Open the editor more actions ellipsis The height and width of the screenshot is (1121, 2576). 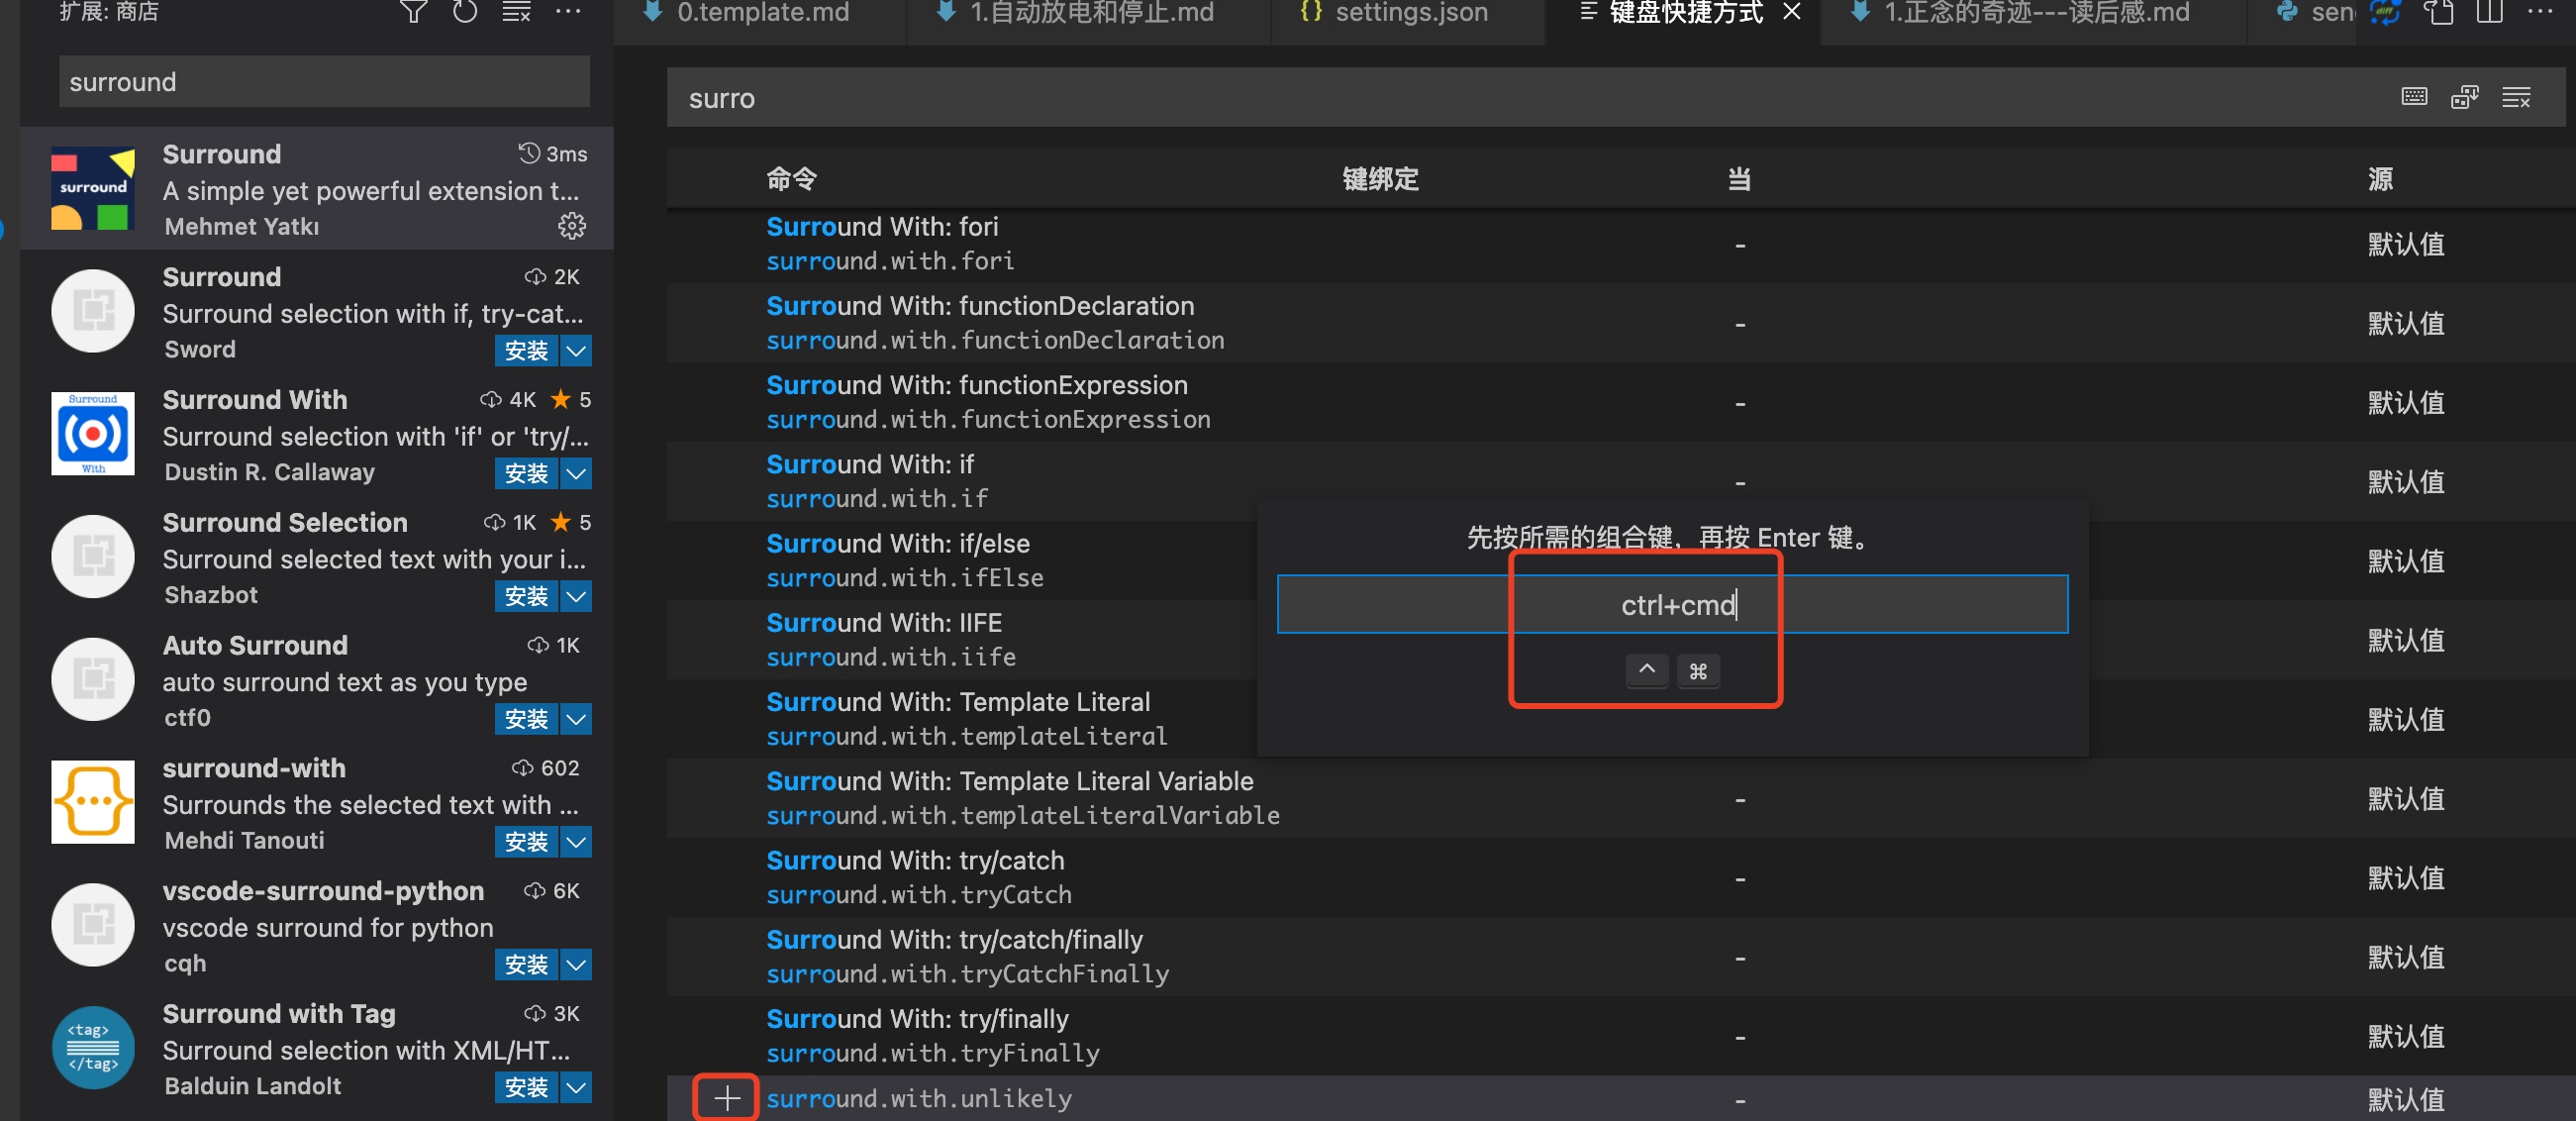(2539, 12)
